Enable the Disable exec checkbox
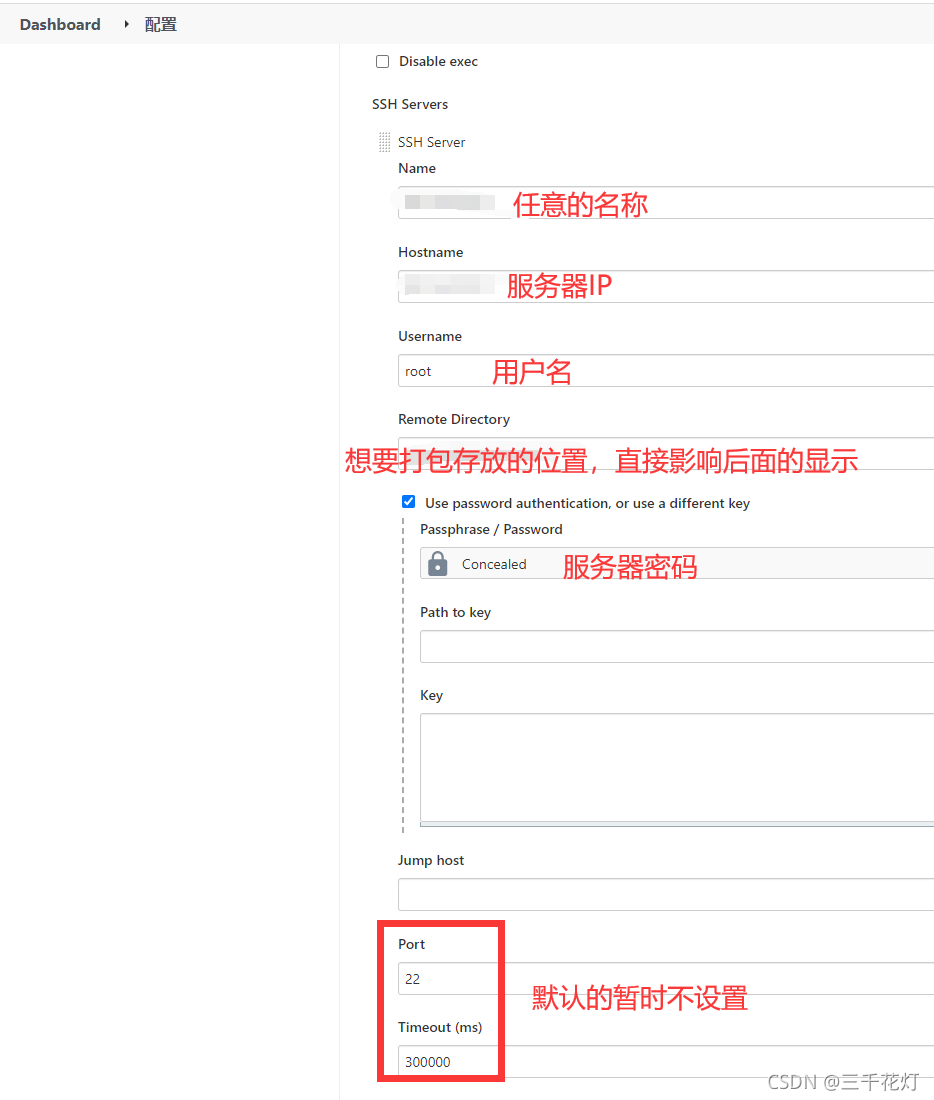Image resolution: width=934 pixels, height=1100 pixels. coord(382,62)
